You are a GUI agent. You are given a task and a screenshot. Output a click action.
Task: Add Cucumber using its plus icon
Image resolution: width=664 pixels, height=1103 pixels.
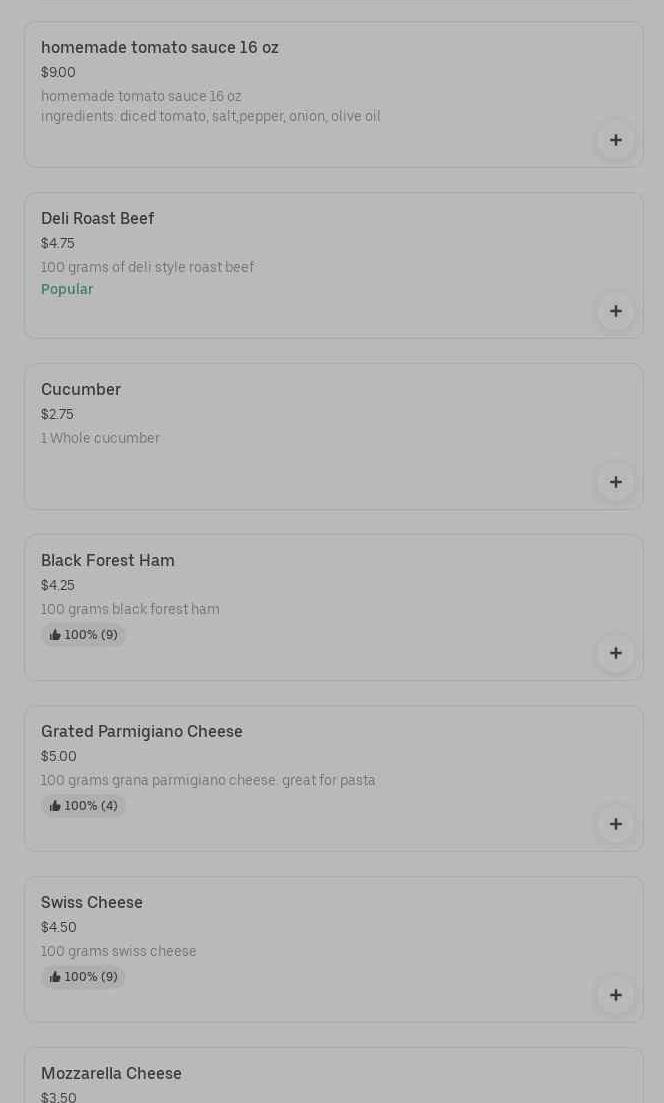[615, 482]
